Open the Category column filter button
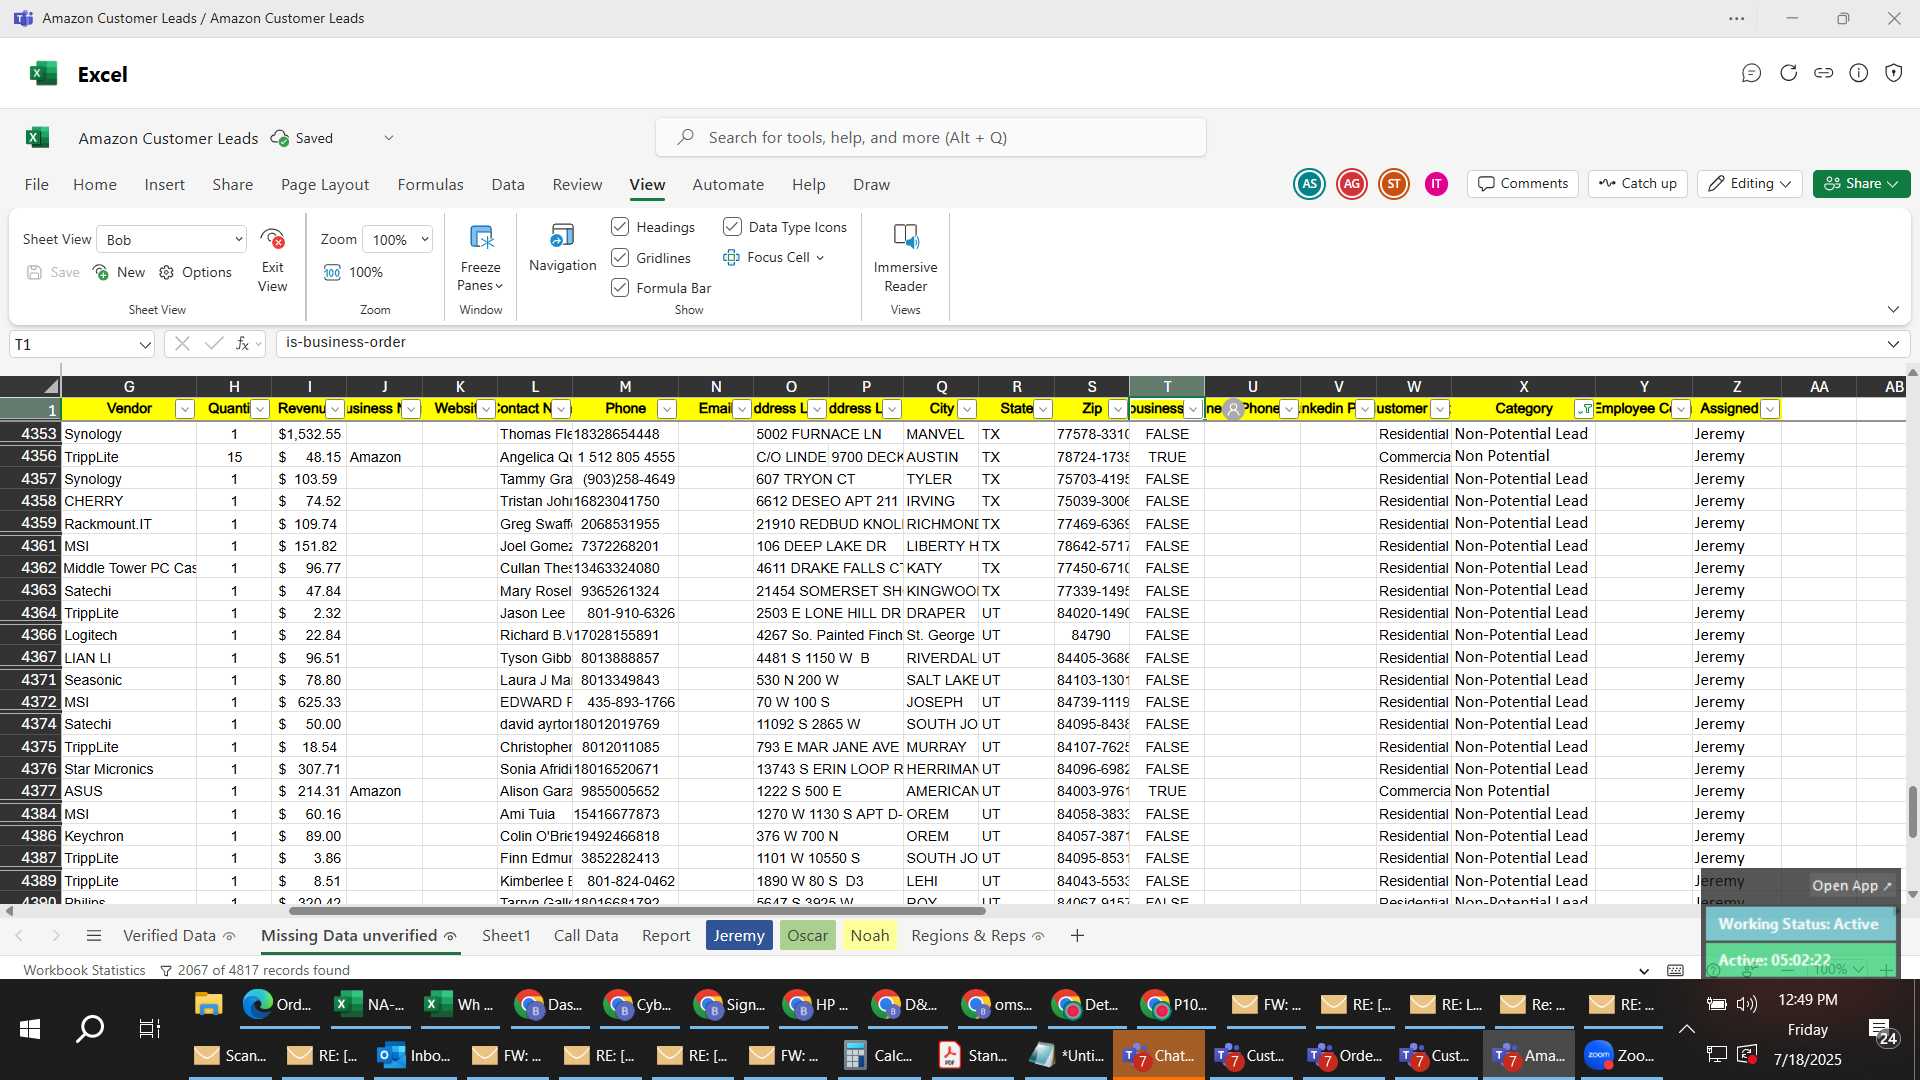 tap(1584, 409)
